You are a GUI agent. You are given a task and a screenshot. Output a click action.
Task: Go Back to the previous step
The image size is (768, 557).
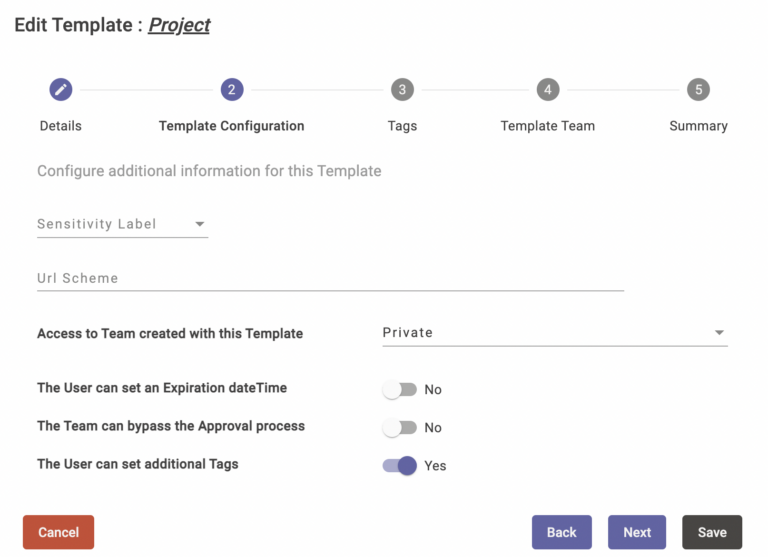coord(561,532)
